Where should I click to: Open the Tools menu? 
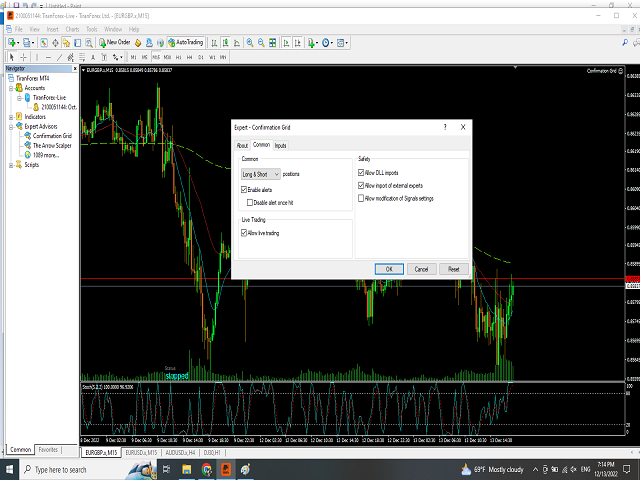click(x=92, y=29)
